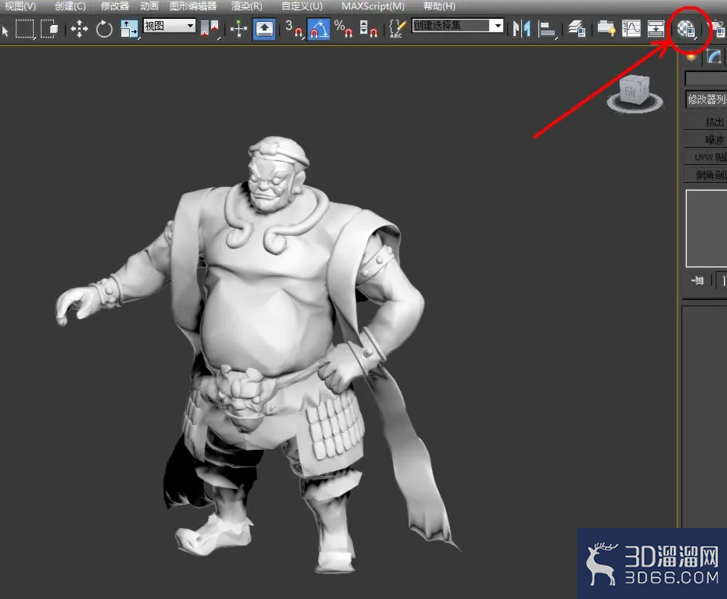Select the arrow Select Object tool

point(5,30)
